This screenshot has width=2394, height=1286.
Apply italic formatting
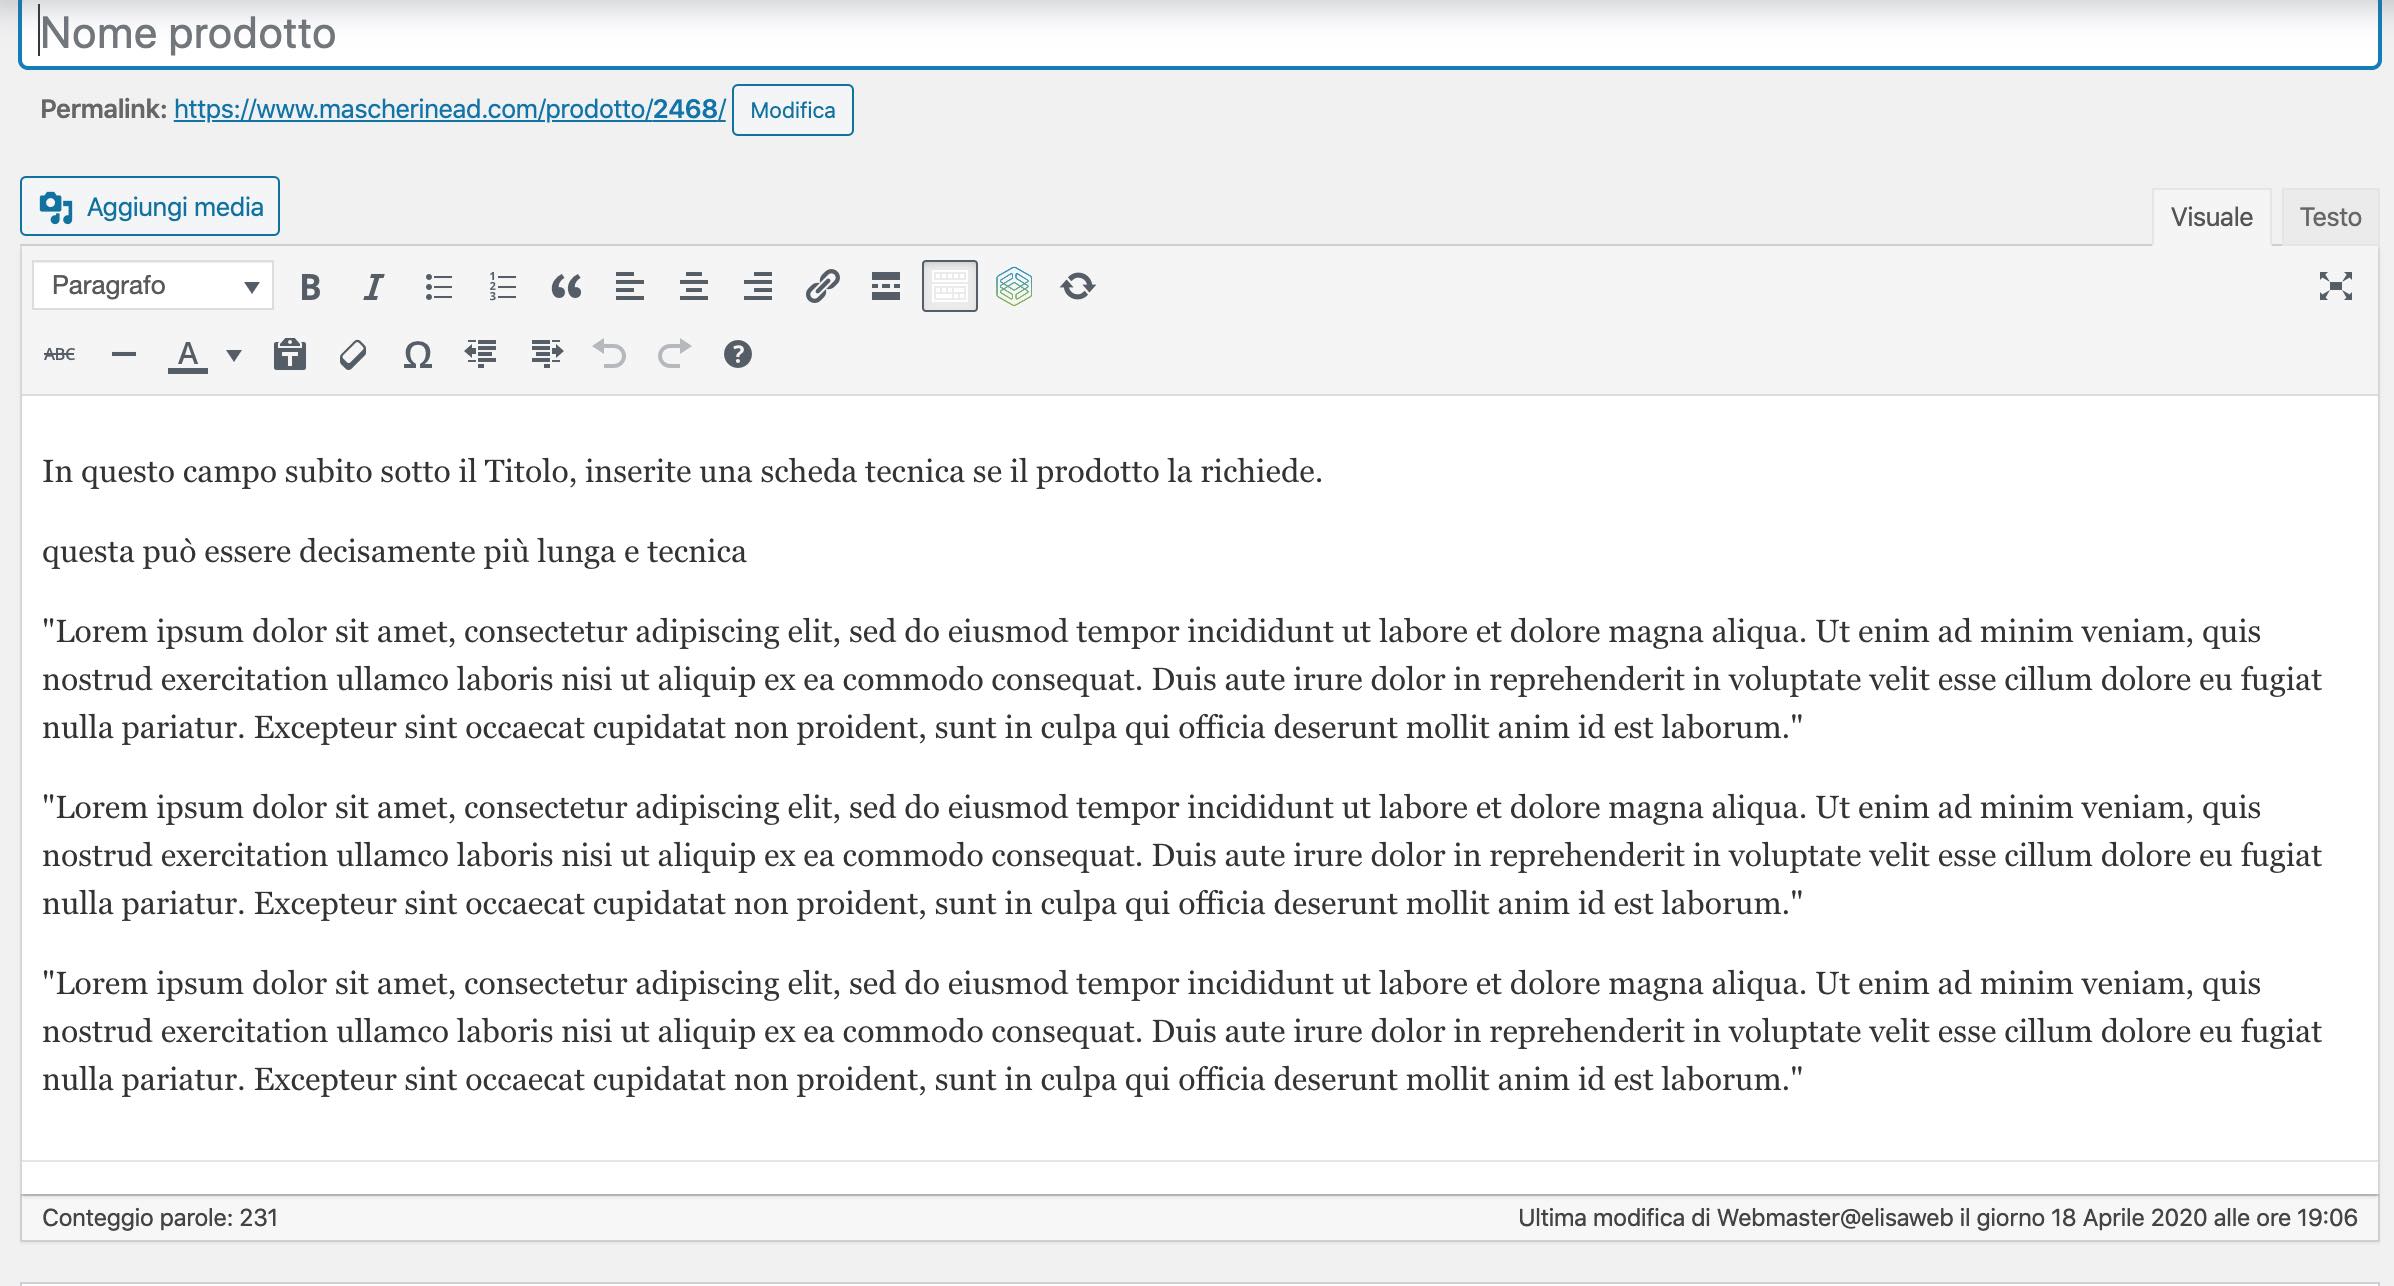(373, 287)
